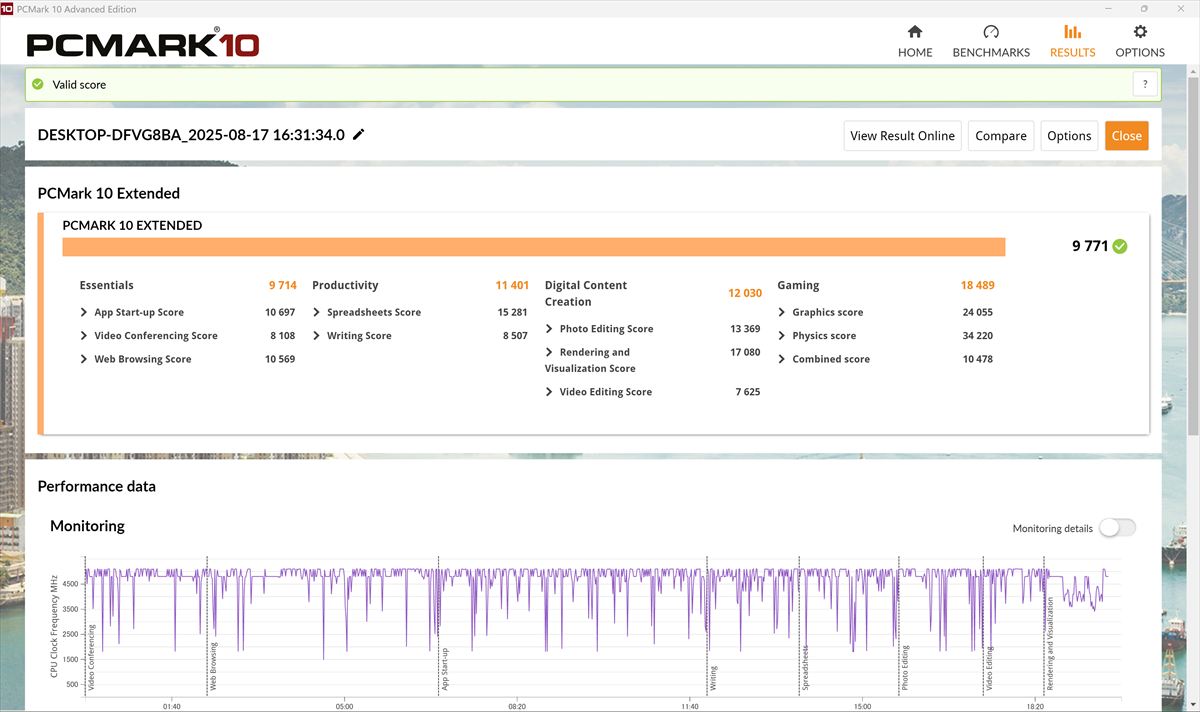
Task: Click the Benchmarks gauge icon
Action: tap(991, 32)
